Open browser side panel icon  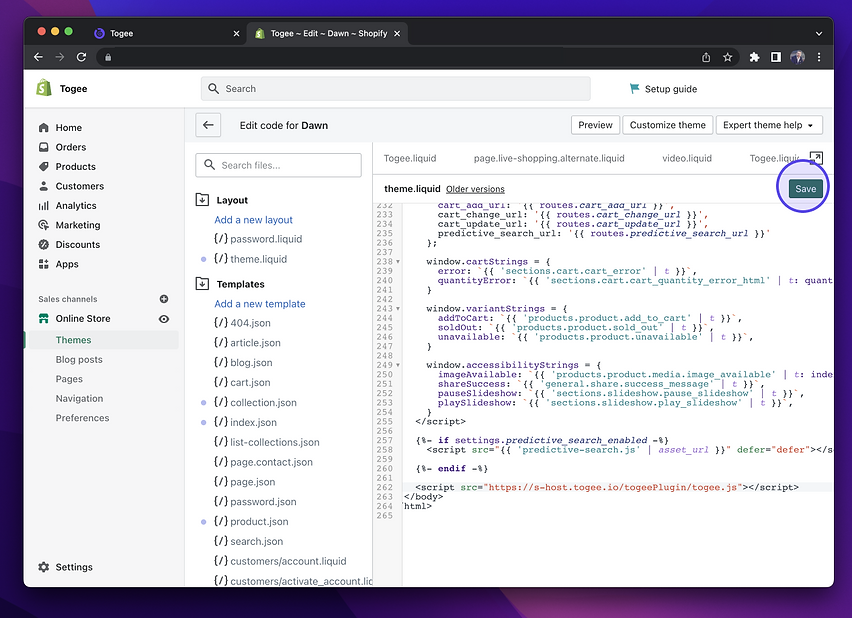[776, 57]
